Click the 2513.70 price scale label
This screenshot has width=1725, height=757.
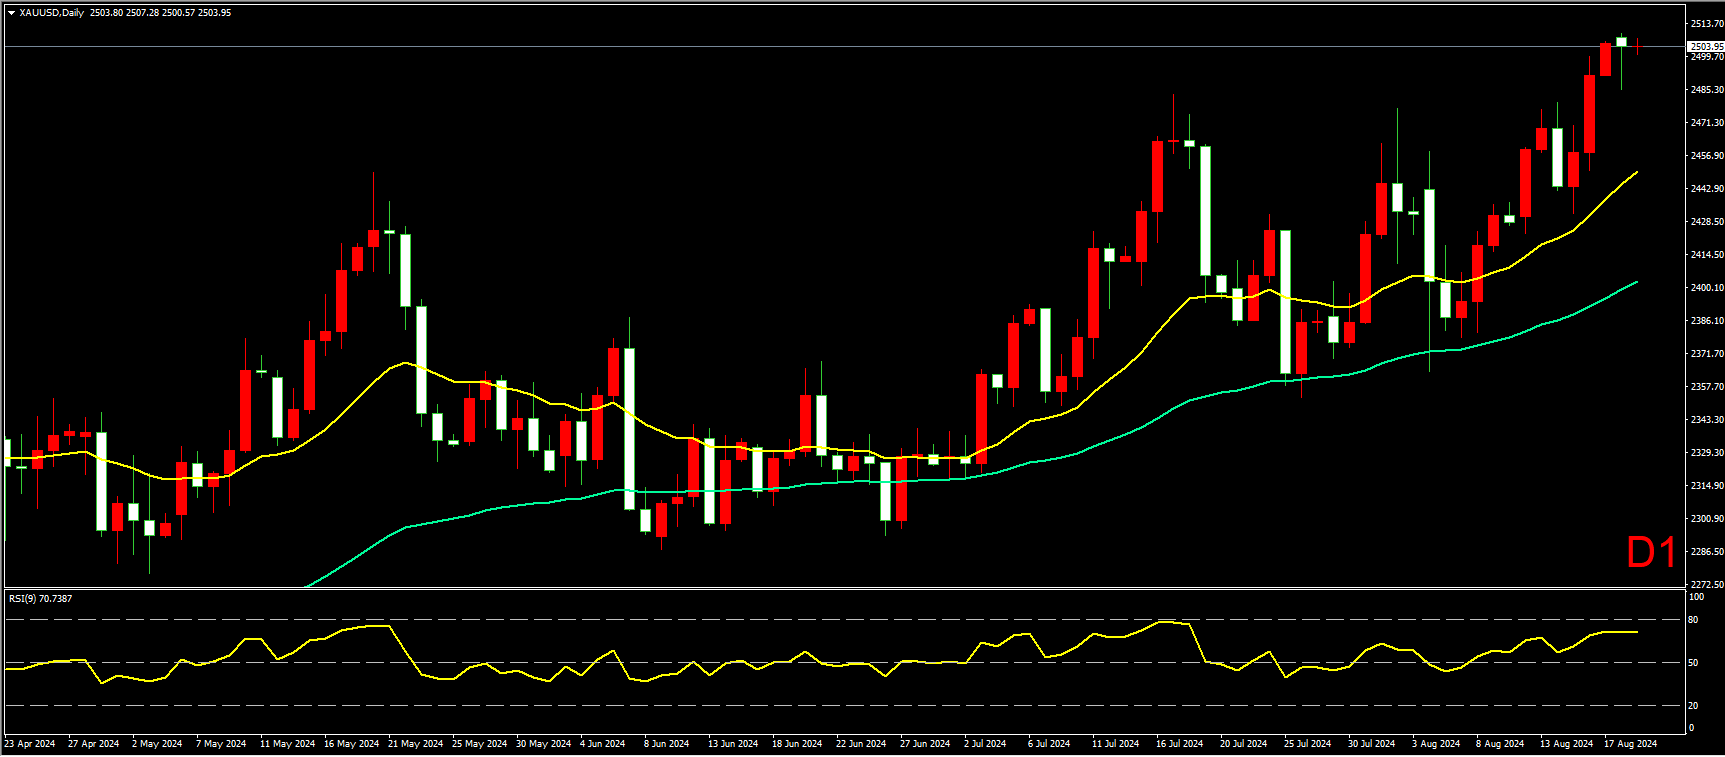[1707, 23]
